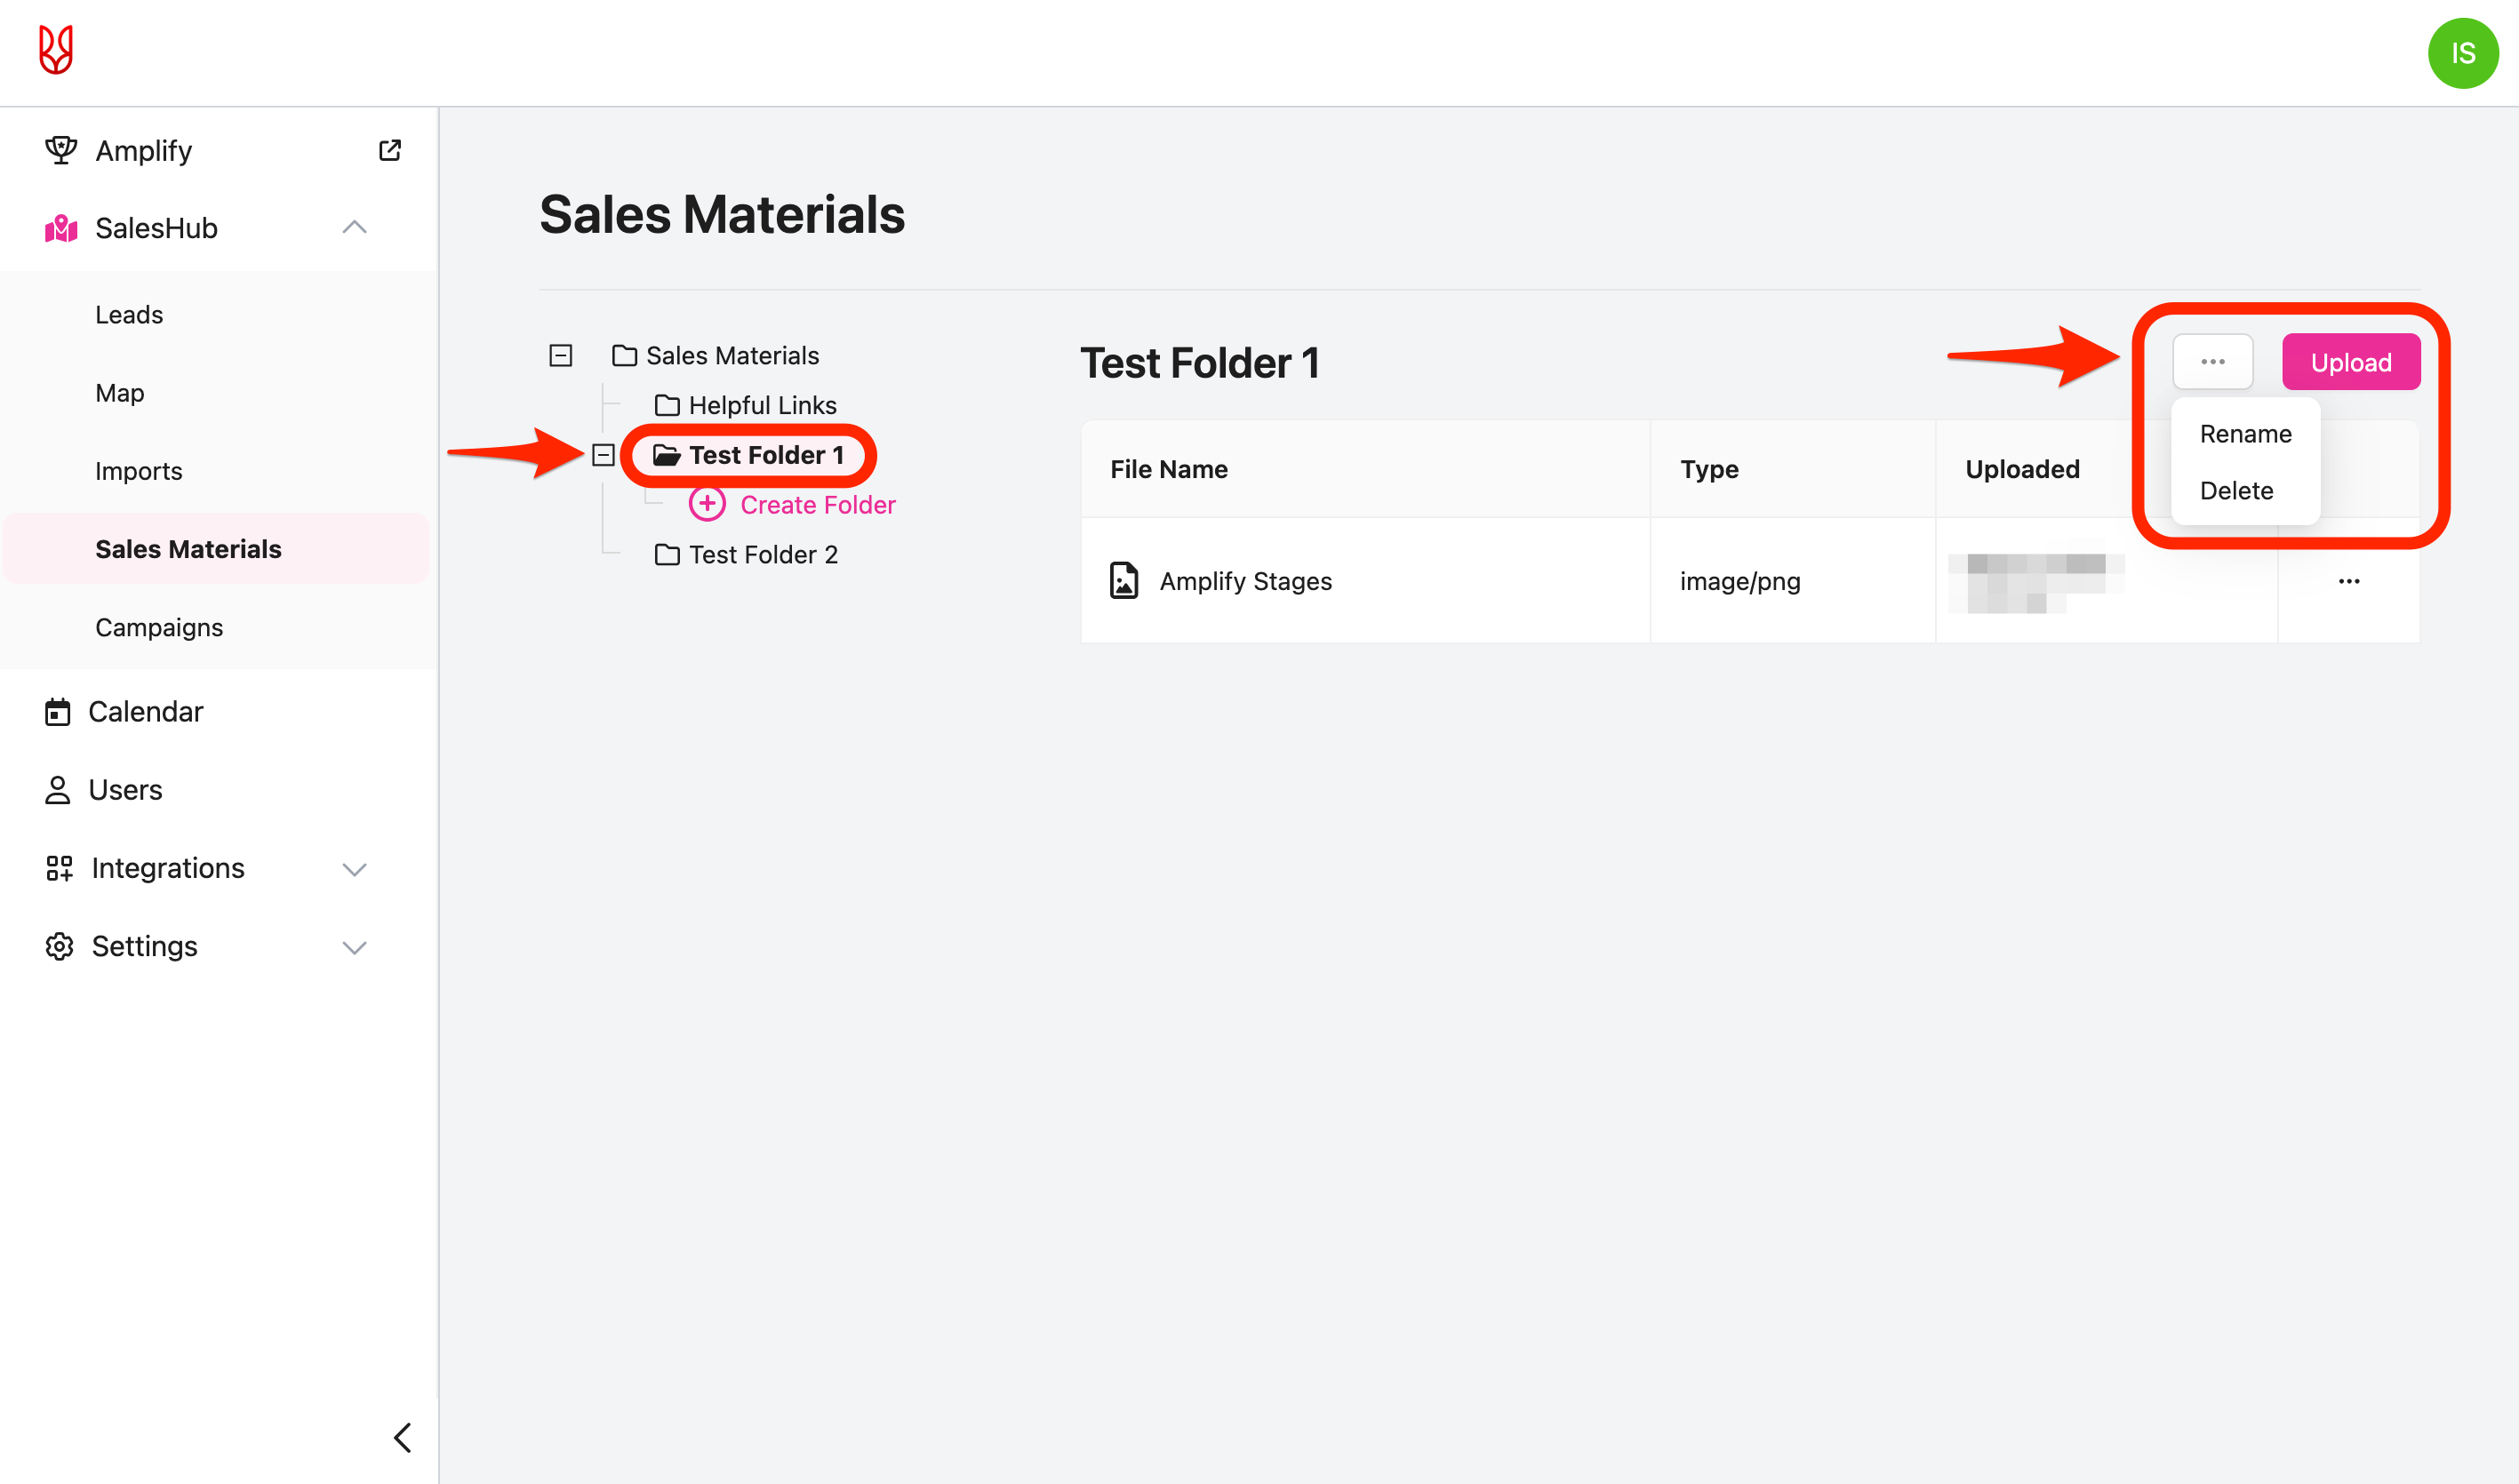The width and height of the screenshot is (2519, 1484).
Task: Go to Users section
Action: pos(124,789)
